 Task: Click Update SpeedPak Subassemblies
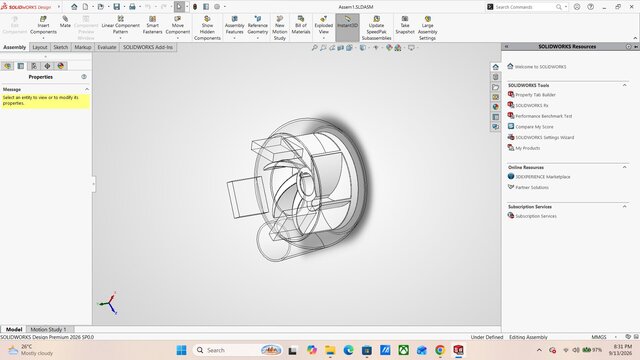[x=376, y=28]
